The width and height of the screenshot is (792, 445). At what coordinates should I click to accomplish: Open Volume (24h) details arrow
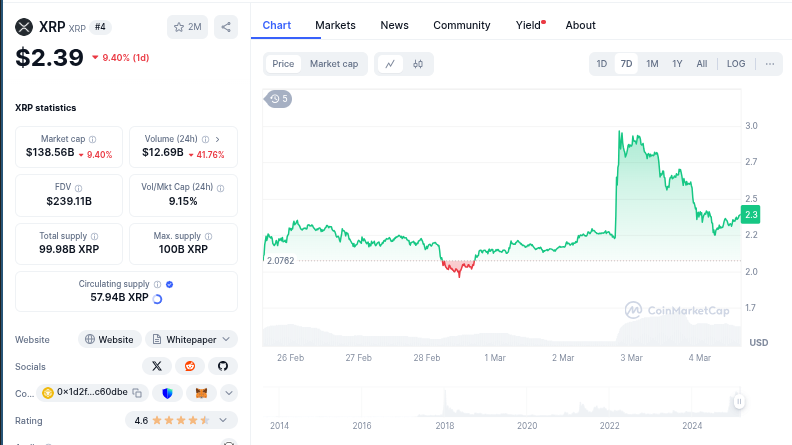[x=218, y=139]
